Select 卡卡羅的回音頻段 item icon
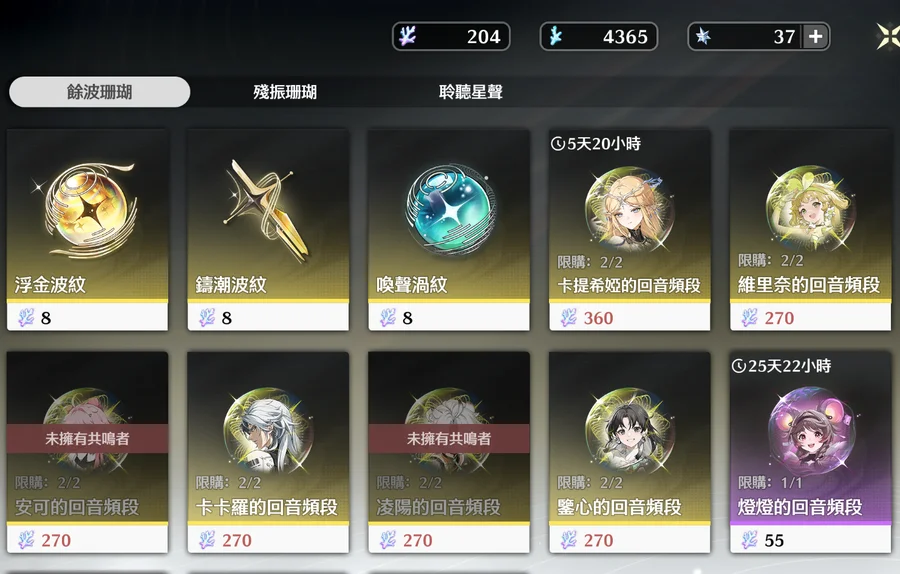Image resolution: width=900 pixels, height=574 pixels. (268, 430)
